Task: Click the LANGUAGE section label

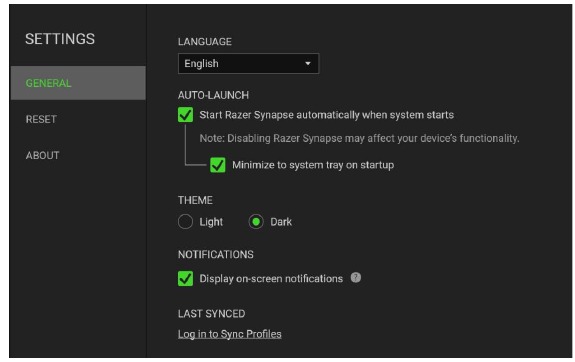Action: pos(205,42)
